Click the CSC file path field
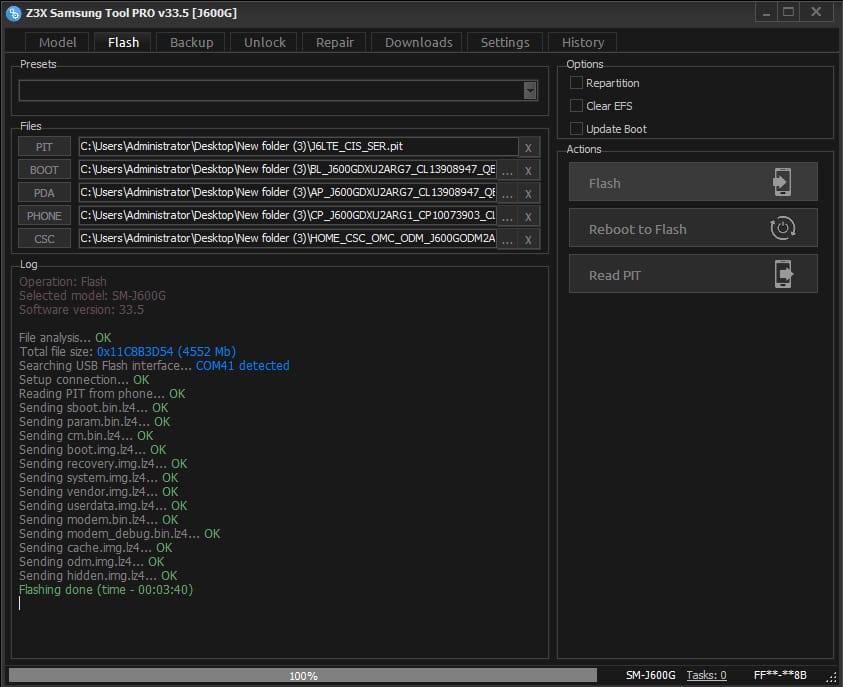This screenshot has width=843, height=687. (x=288, y=238)
